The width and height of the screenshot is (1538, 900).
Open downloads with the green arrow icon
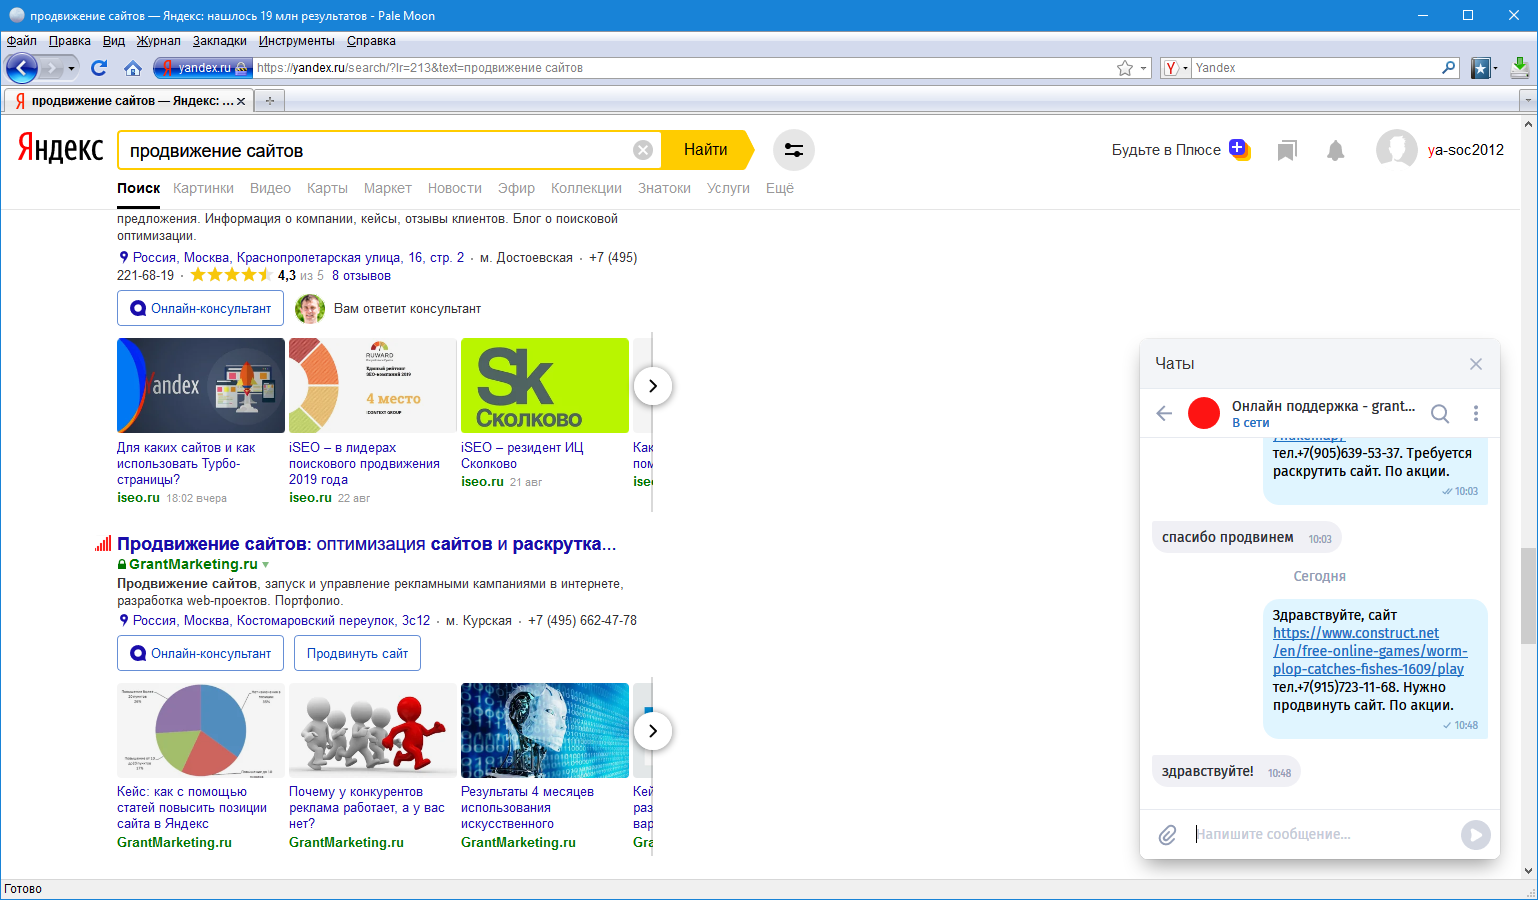click(1520, 68)
